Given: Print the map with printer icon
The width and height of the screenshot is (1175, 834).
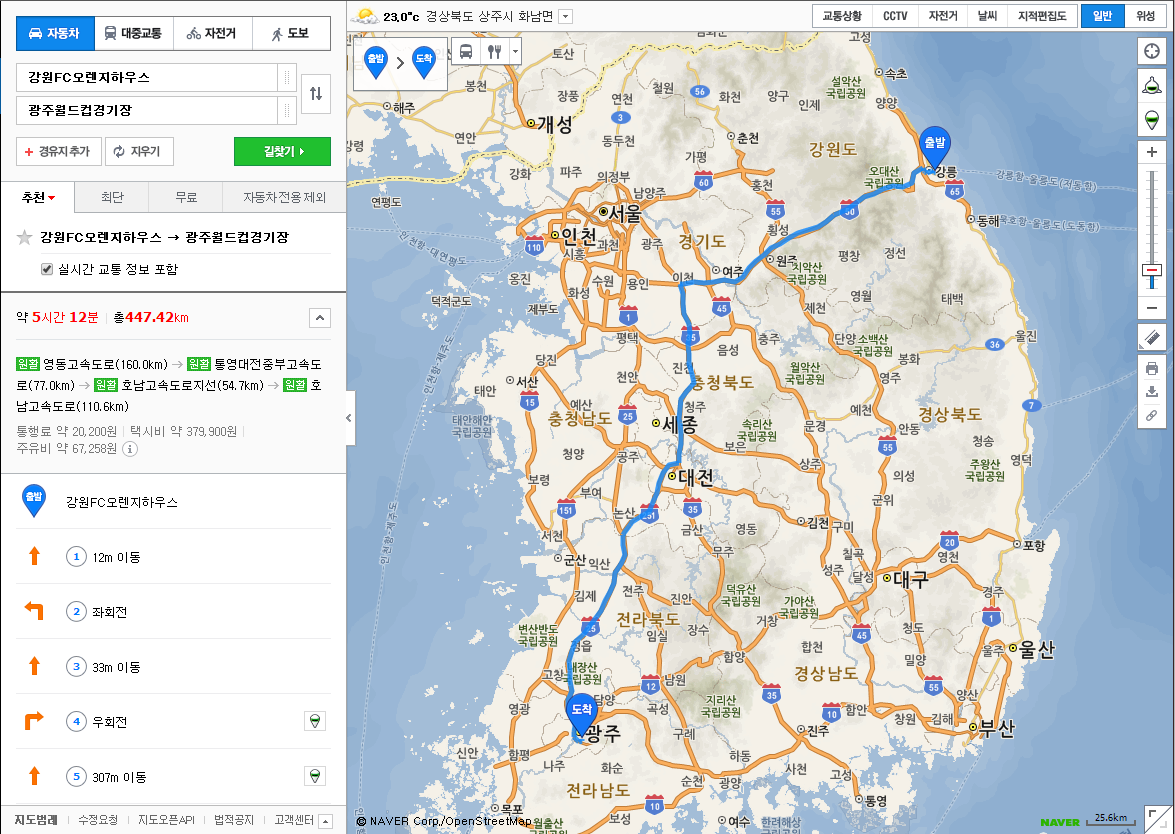Looking at the screenshot, I should [1152, 368].
